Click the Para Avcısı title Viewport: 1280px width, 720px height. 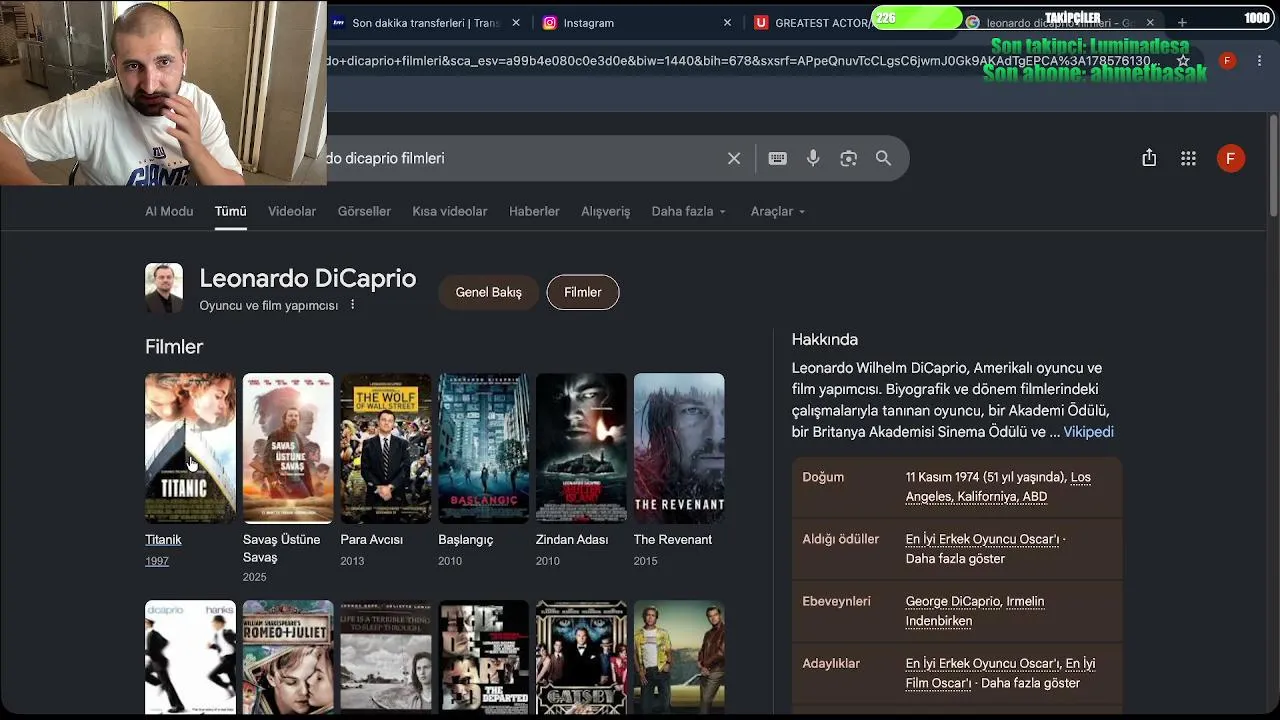(371, 539)
